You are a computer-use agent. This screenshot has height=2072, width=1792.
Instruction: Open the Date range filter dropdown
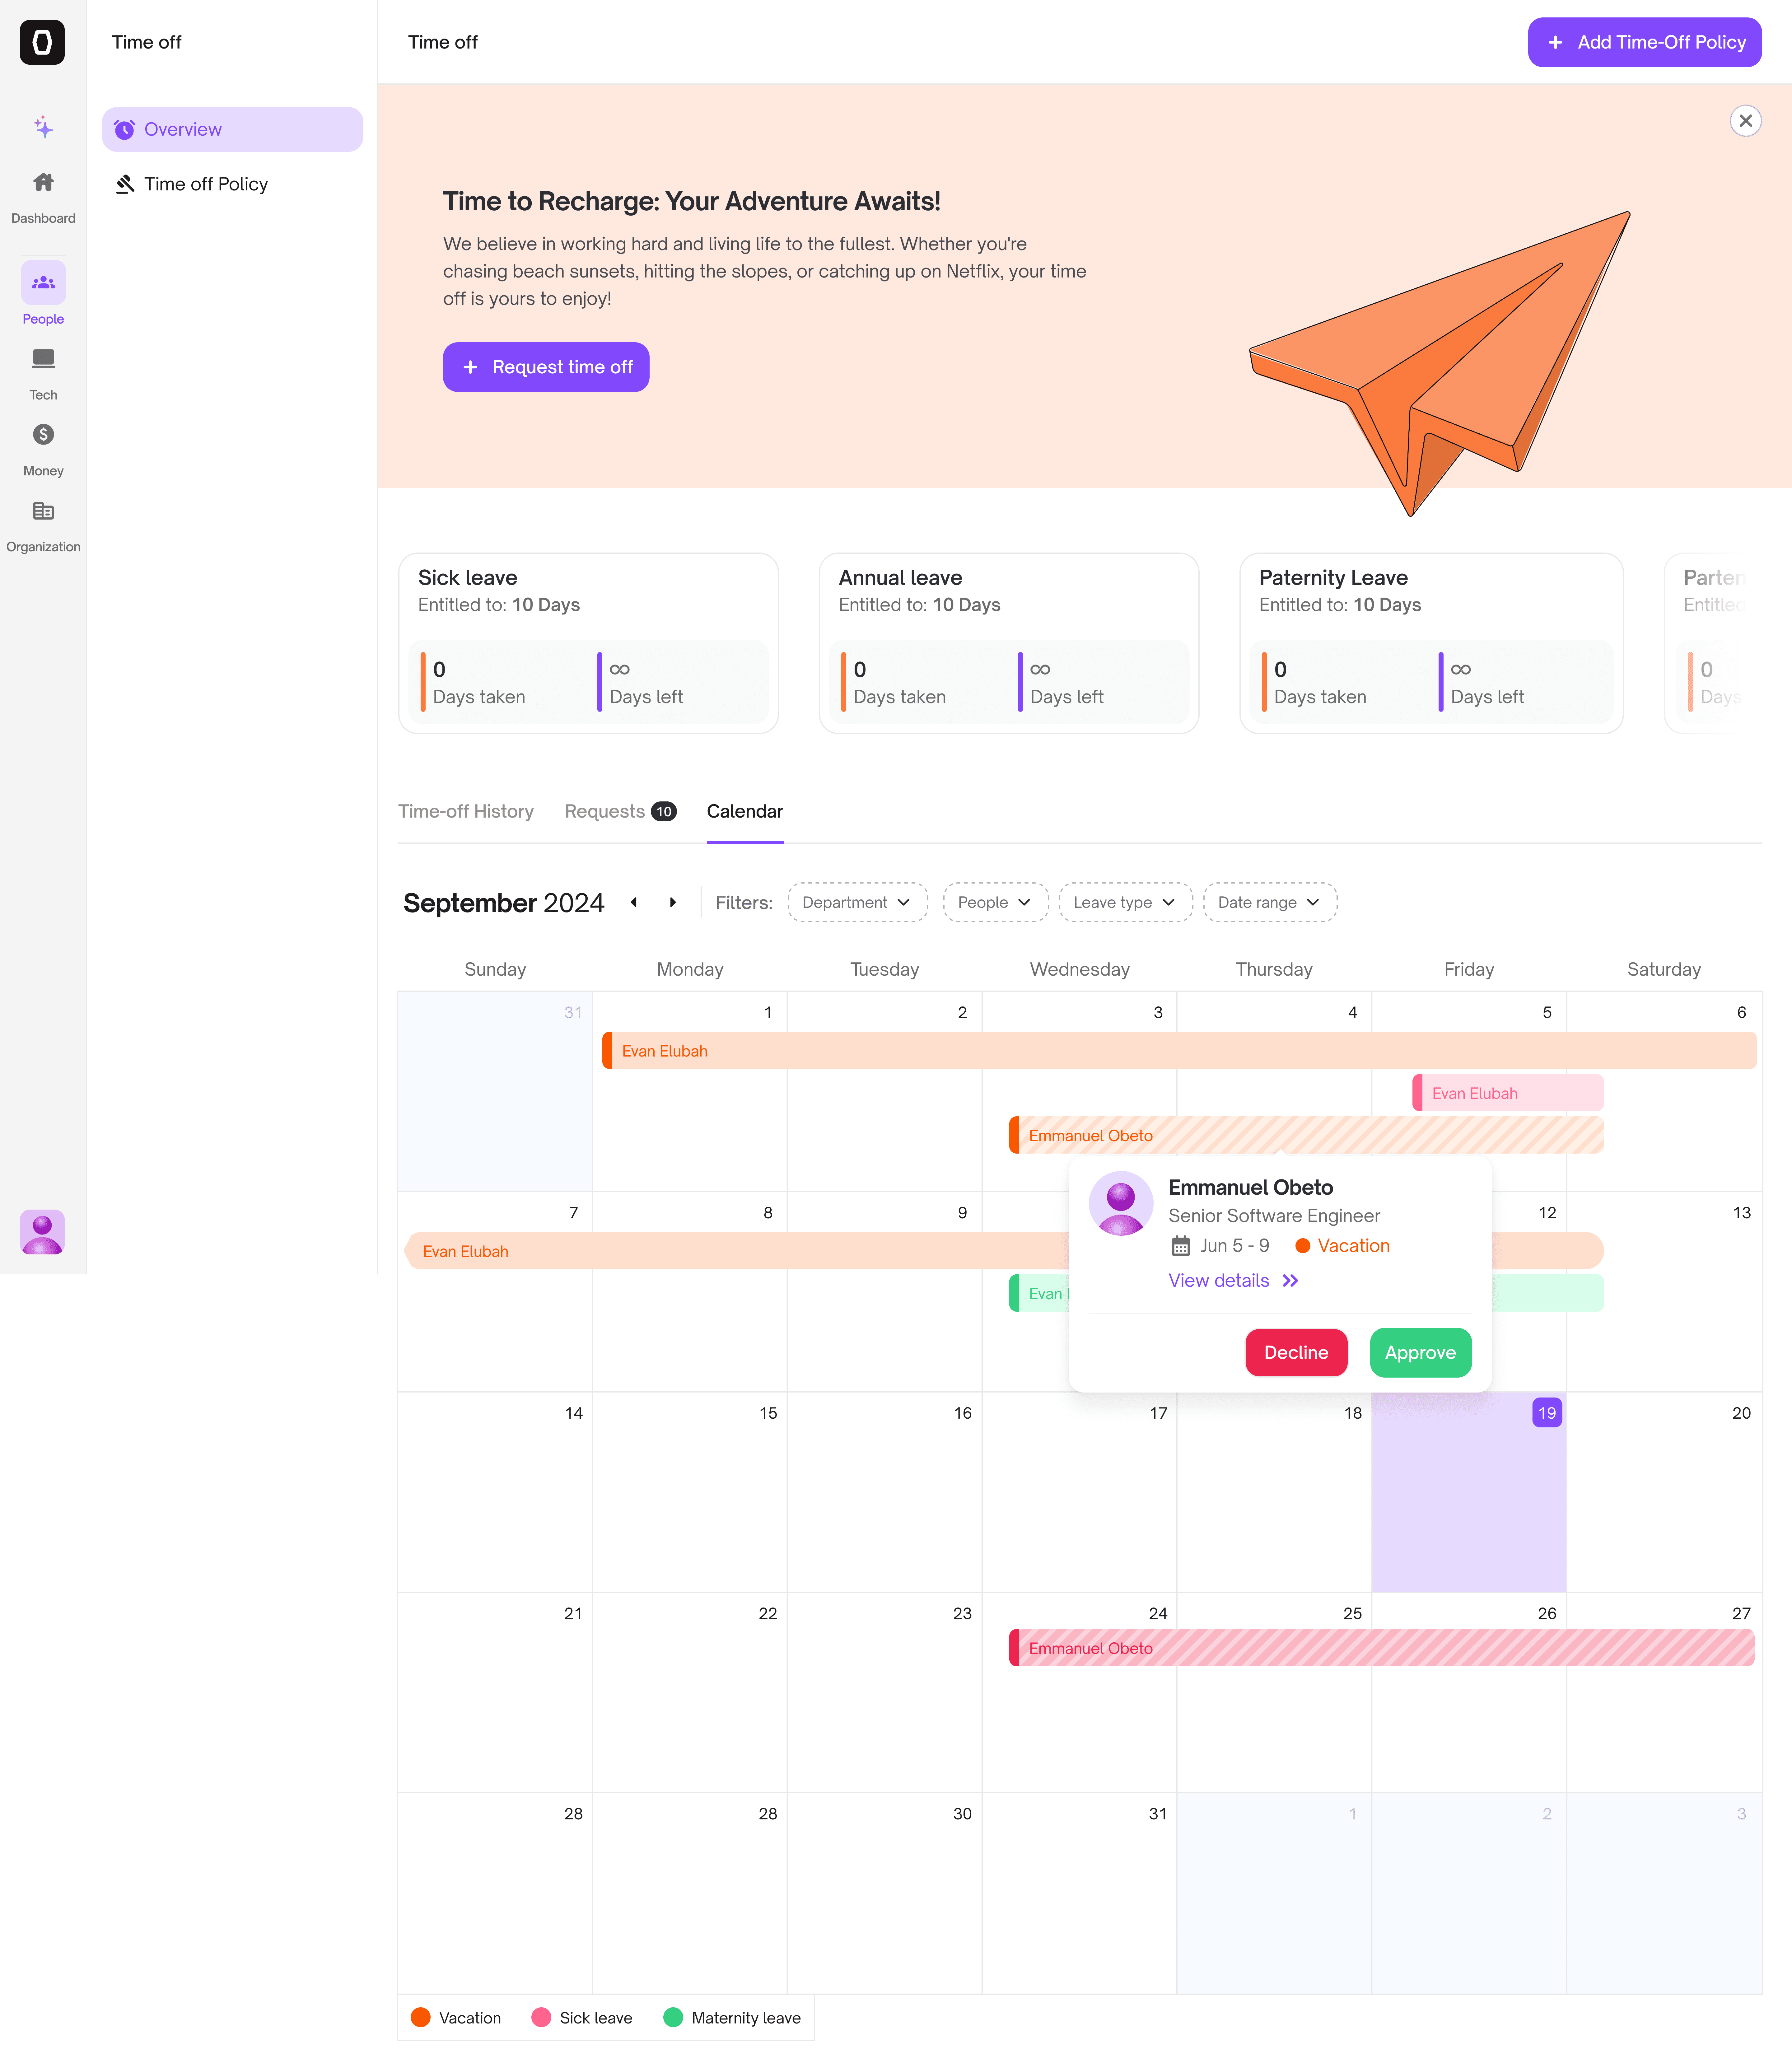point(1270,902)
